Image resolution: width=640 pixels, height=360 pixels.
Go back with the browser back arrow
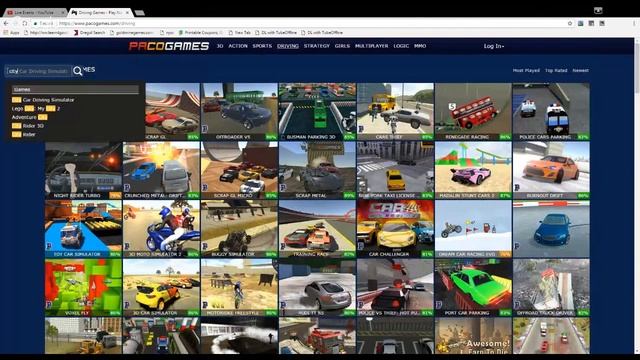pyautogui.click(x=6, y=23)
